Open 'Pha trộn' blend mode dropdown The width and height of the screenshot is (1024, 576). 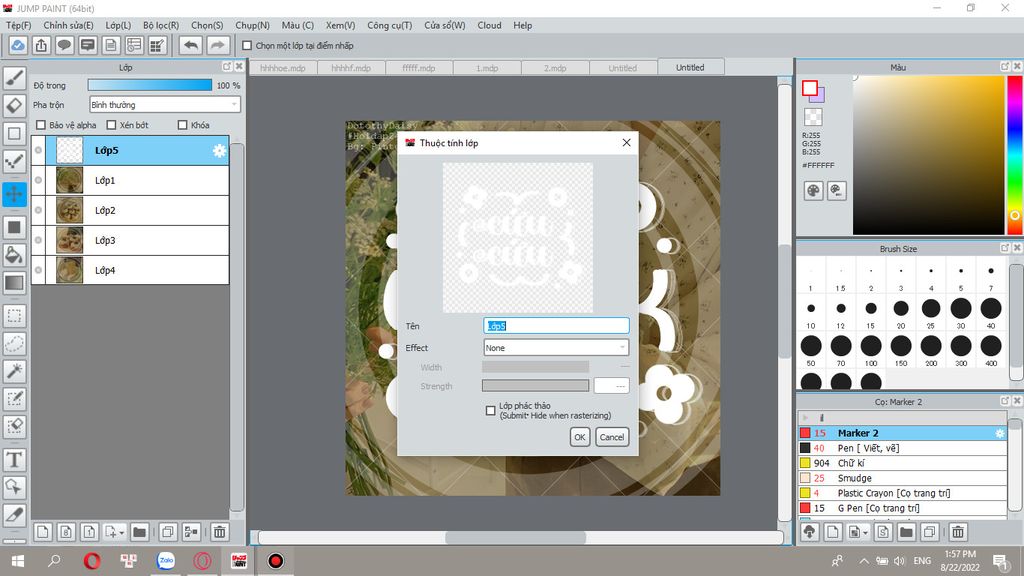pos(165,104)
